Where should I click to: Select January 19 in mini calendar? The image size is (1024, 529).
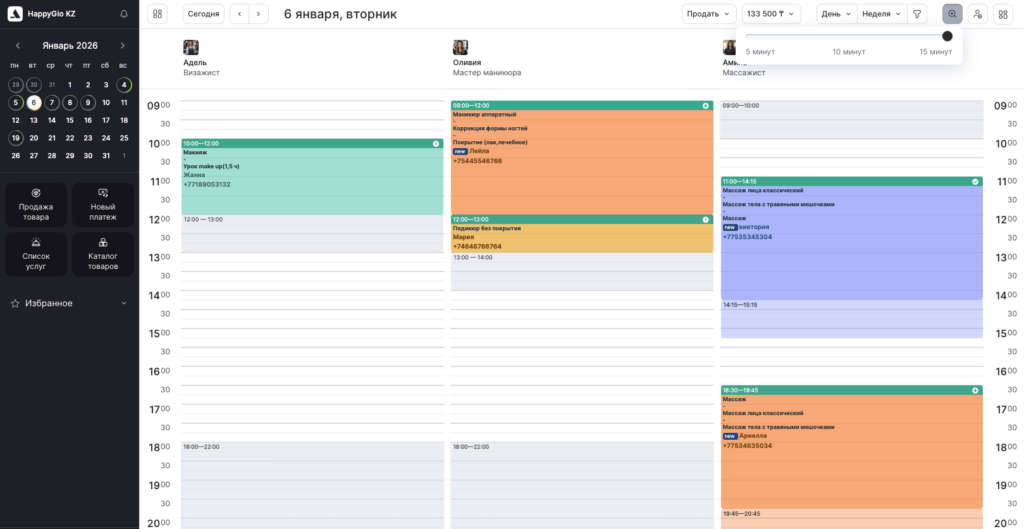click(15, 138)
